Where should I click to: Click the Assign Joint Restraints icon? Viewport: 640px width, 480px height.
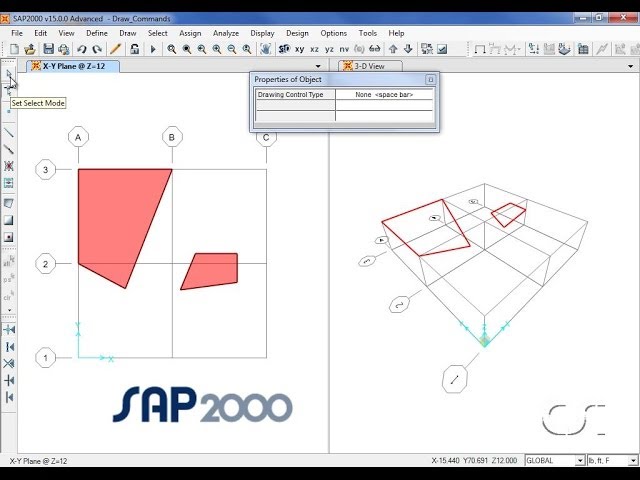click(x=533, y=49)
